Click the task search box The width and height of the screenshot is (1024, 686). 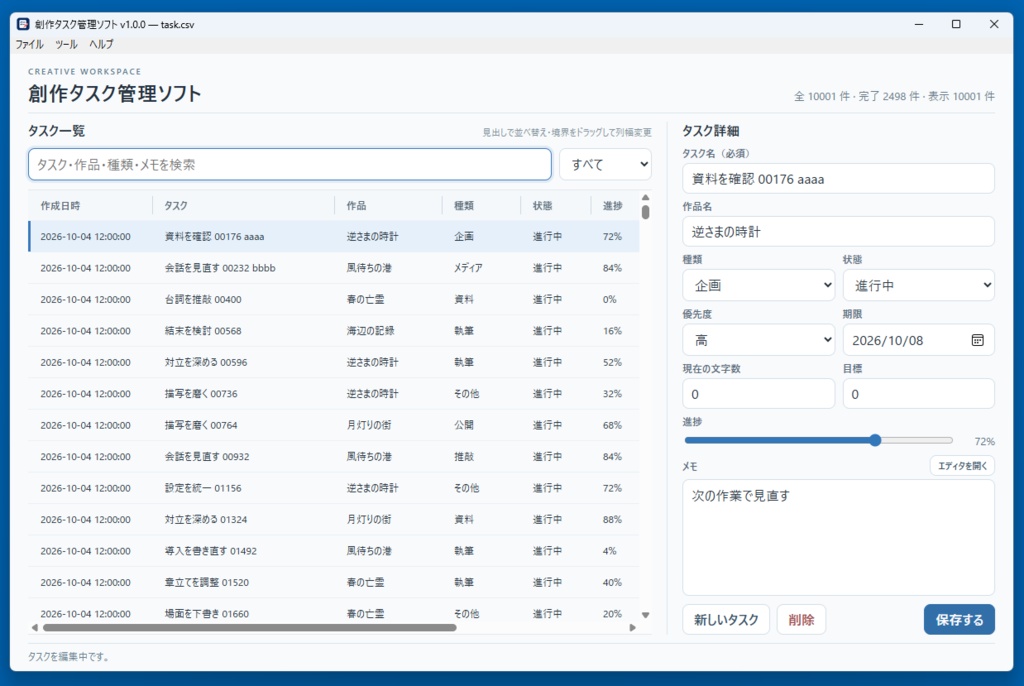[x=289, y=165]
